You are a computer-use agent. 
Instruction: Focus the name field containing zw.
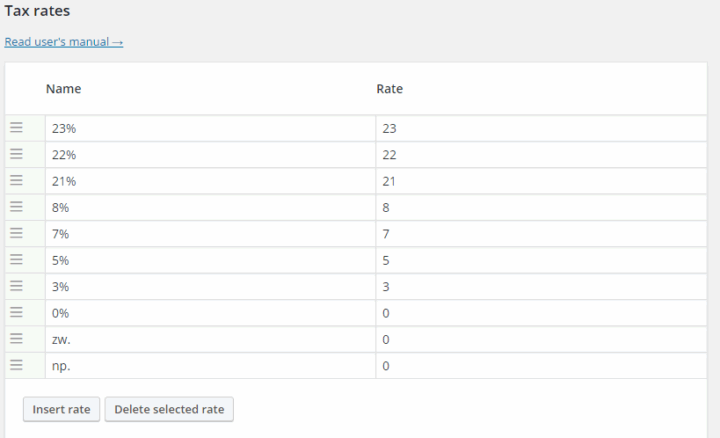(x=210, y=339)
